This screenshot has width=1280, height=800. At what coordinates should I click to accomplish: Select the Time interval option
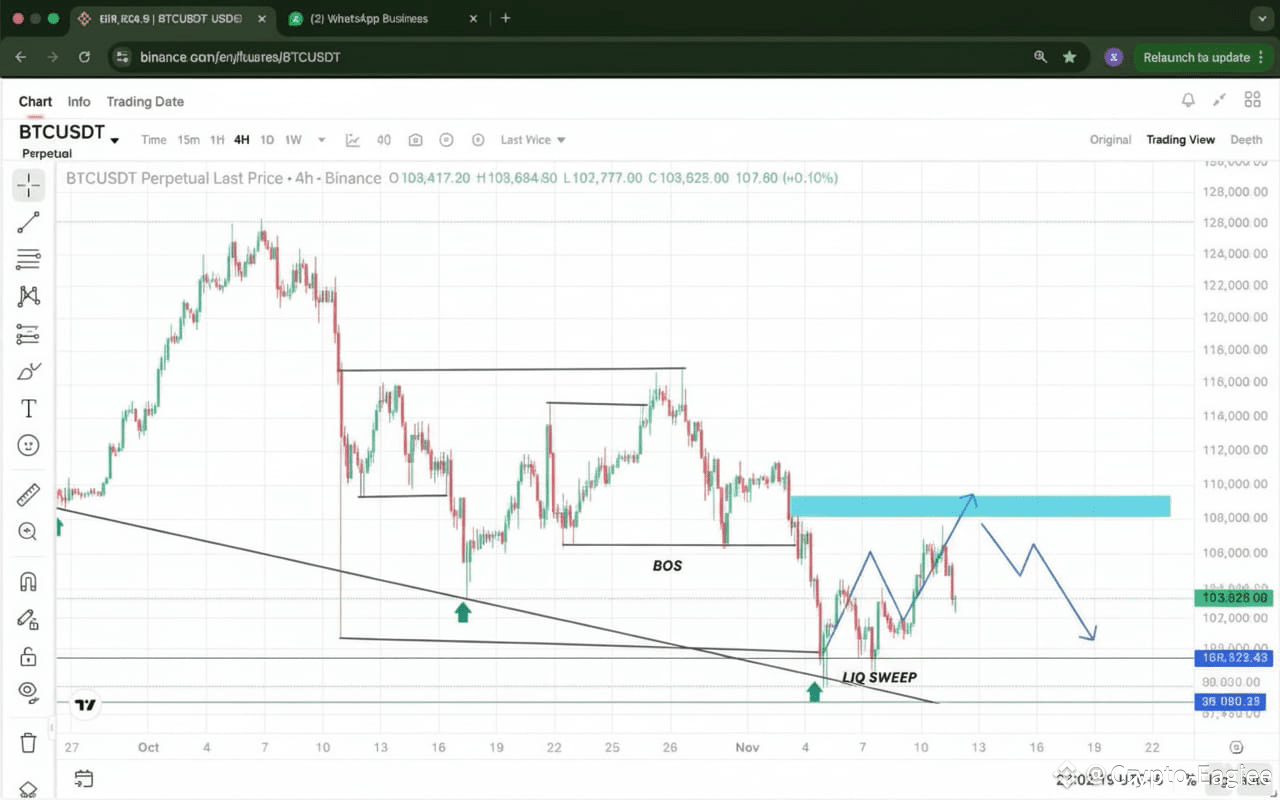154,140
